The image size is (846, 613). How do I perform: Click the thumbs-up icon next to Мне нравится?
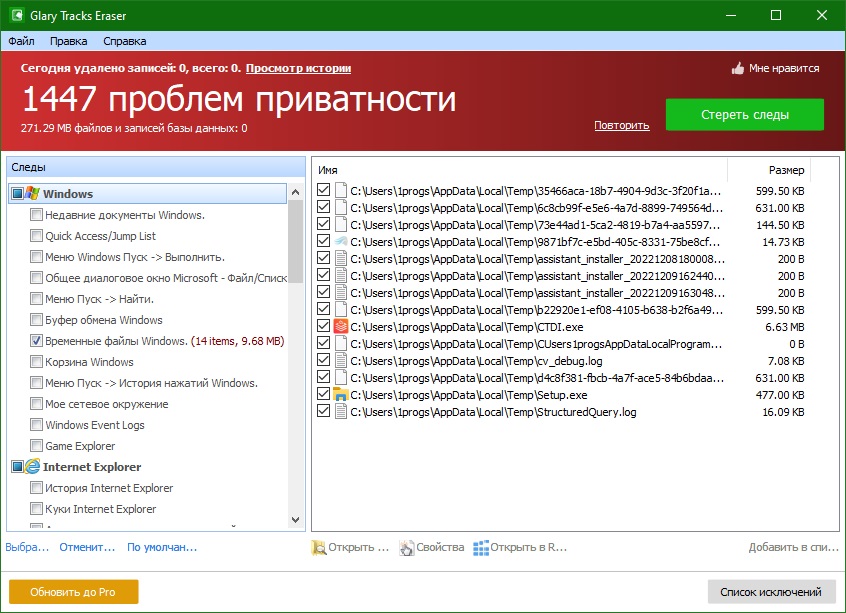point(738,69)
